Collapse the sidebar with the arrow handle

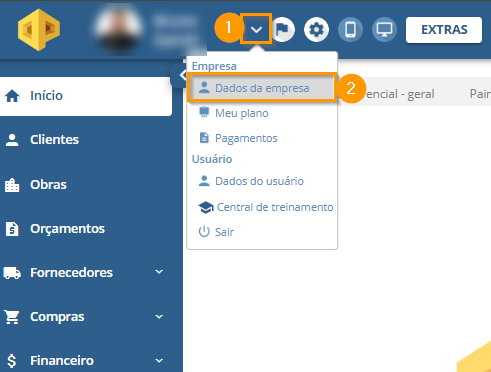[x=180, y=75]
